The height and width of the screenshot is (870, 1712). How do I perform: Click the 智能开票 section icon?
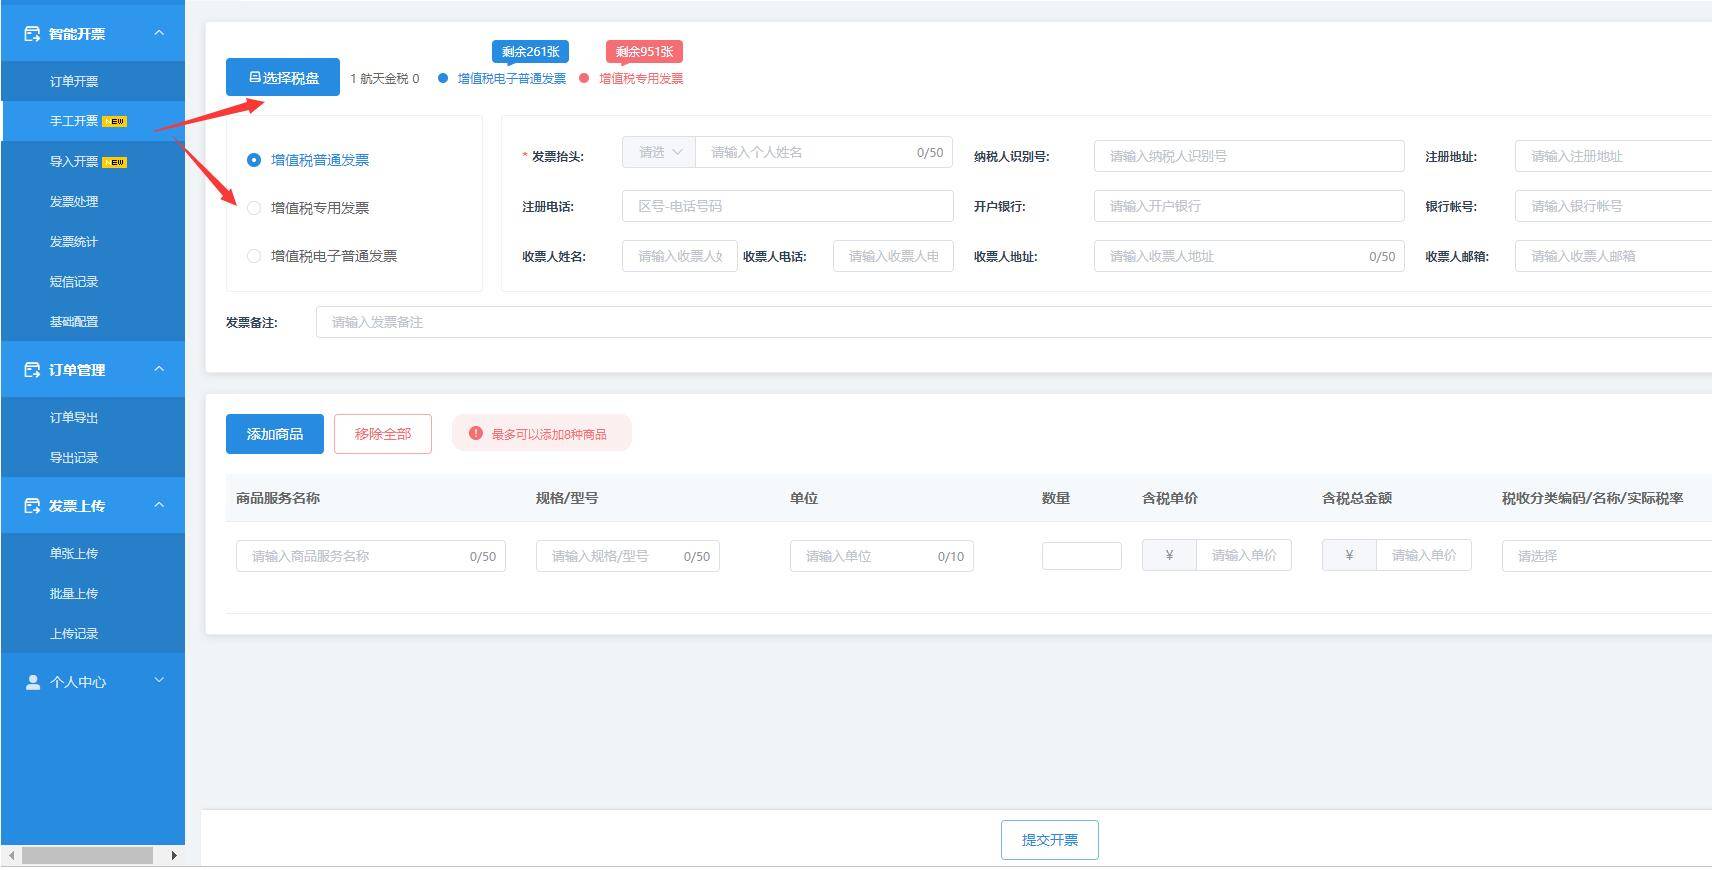pyautogui.click(x=32, y=34)
